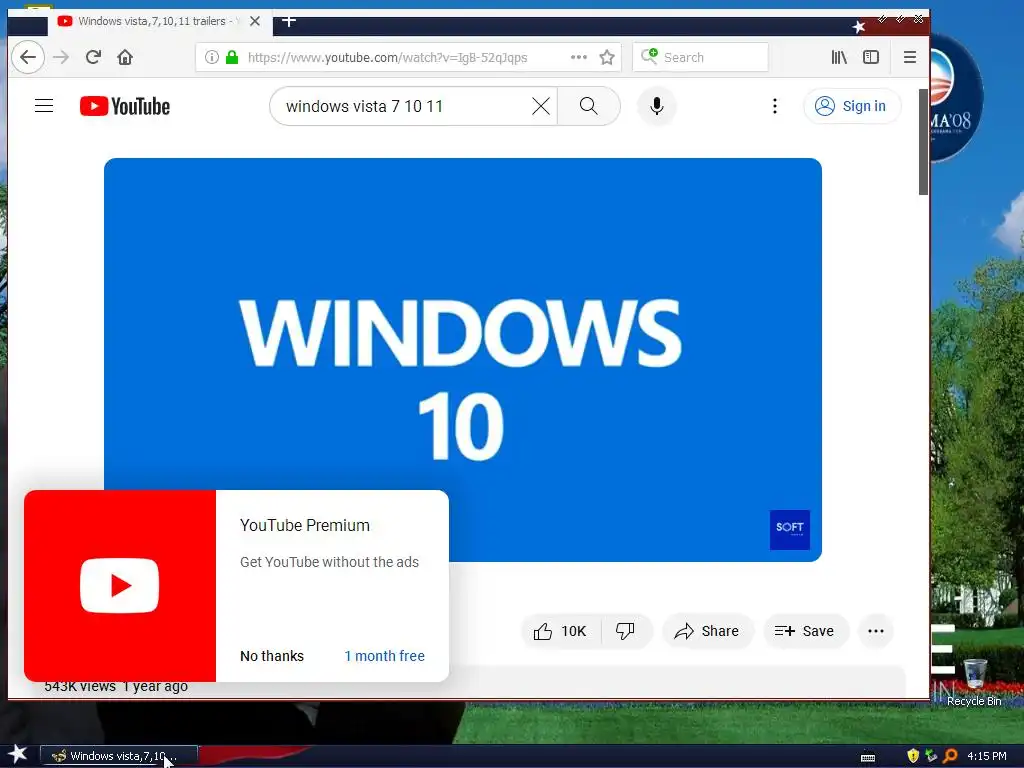This screenshot has width=1024, height=768.
Task: Click the page vertical scrollbar thumb
Action: click(923, 142)
